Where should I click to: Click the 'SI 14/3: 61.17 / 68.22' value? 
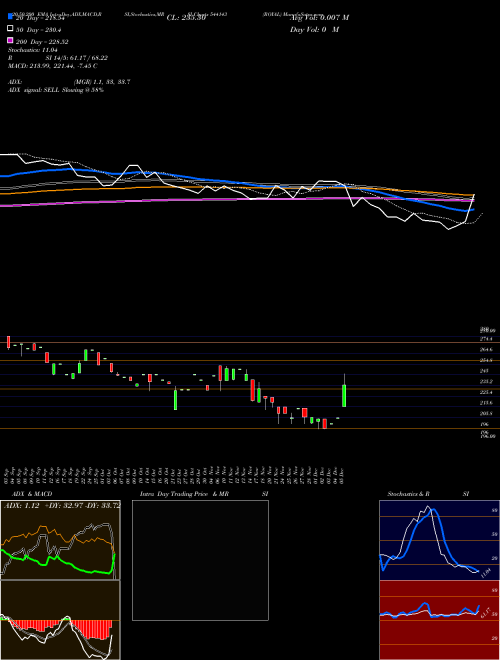79,58
